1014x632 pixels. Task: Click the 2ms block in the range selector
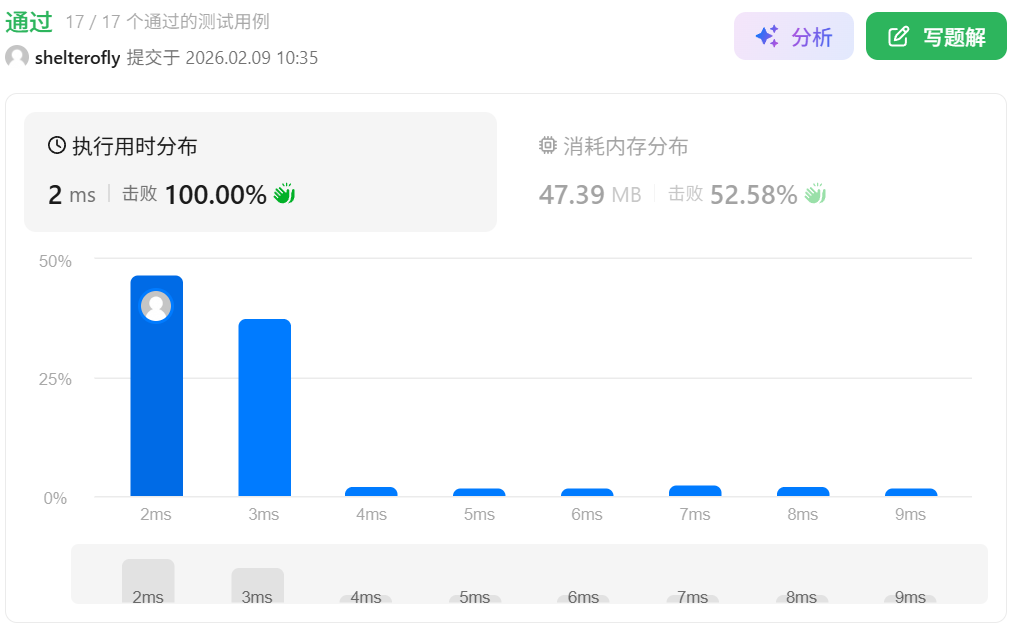point(148,581)
